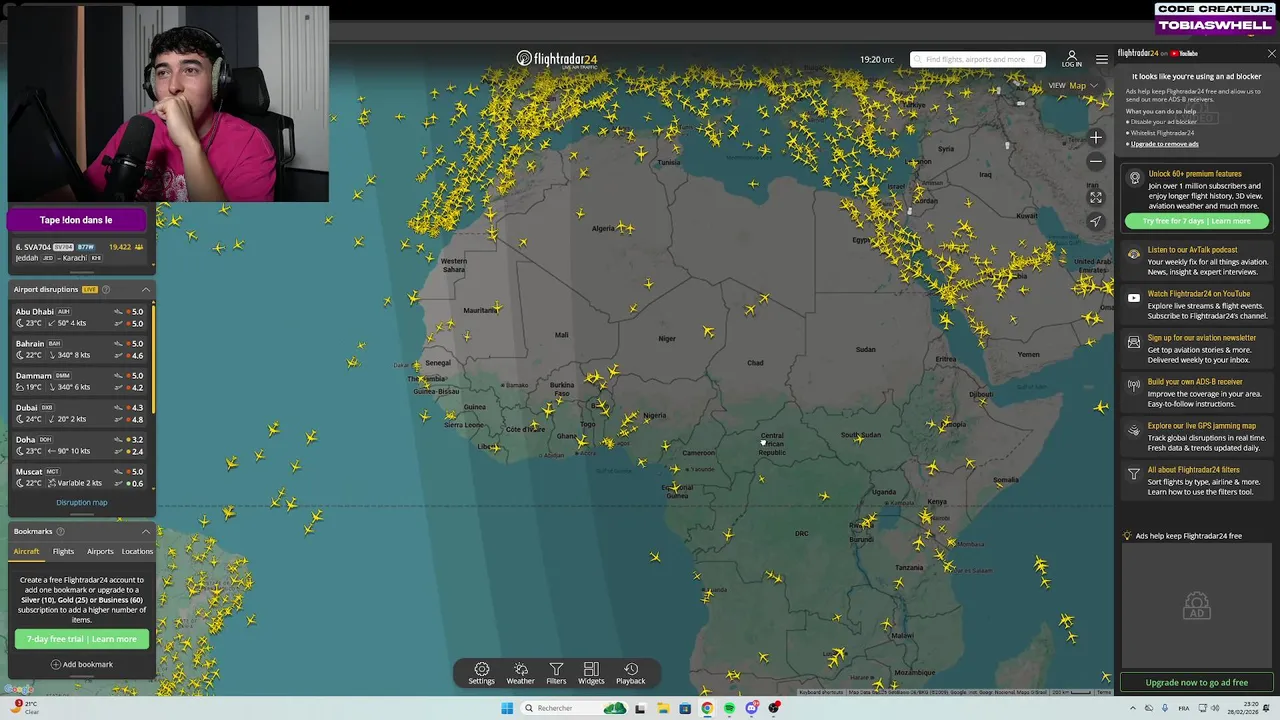Click Listen to our AvTalk podcast heading
1280x720 pixels.
coord(1192,250)
